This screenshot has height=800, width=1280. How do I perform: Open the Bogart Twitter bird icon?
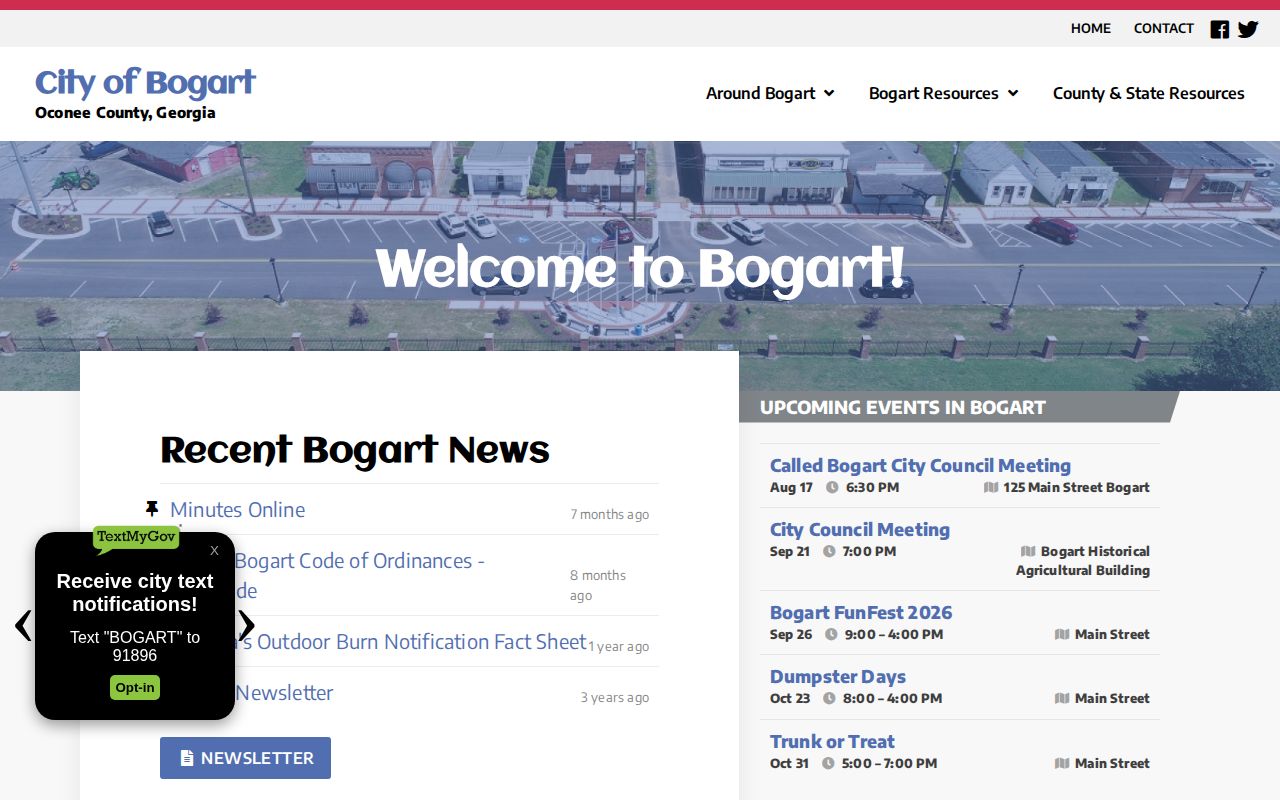[x=1248, y=29]
